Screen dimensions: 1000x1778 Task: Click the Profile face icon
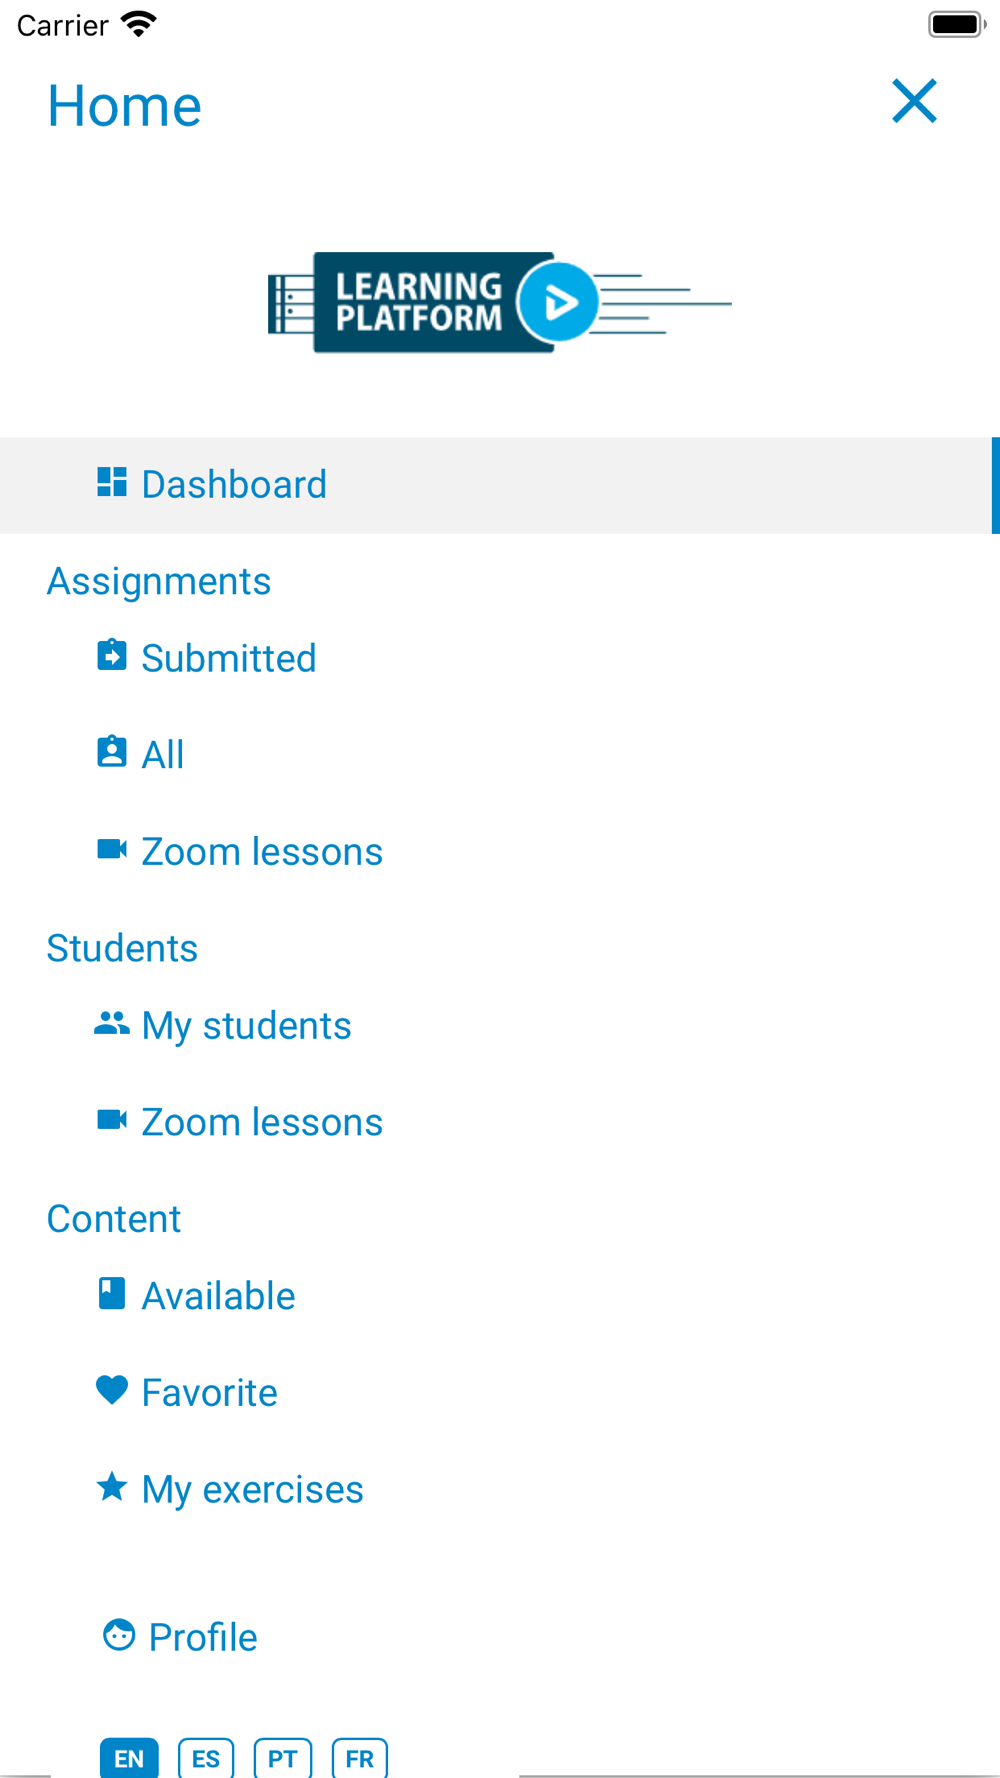(119, 1635)
